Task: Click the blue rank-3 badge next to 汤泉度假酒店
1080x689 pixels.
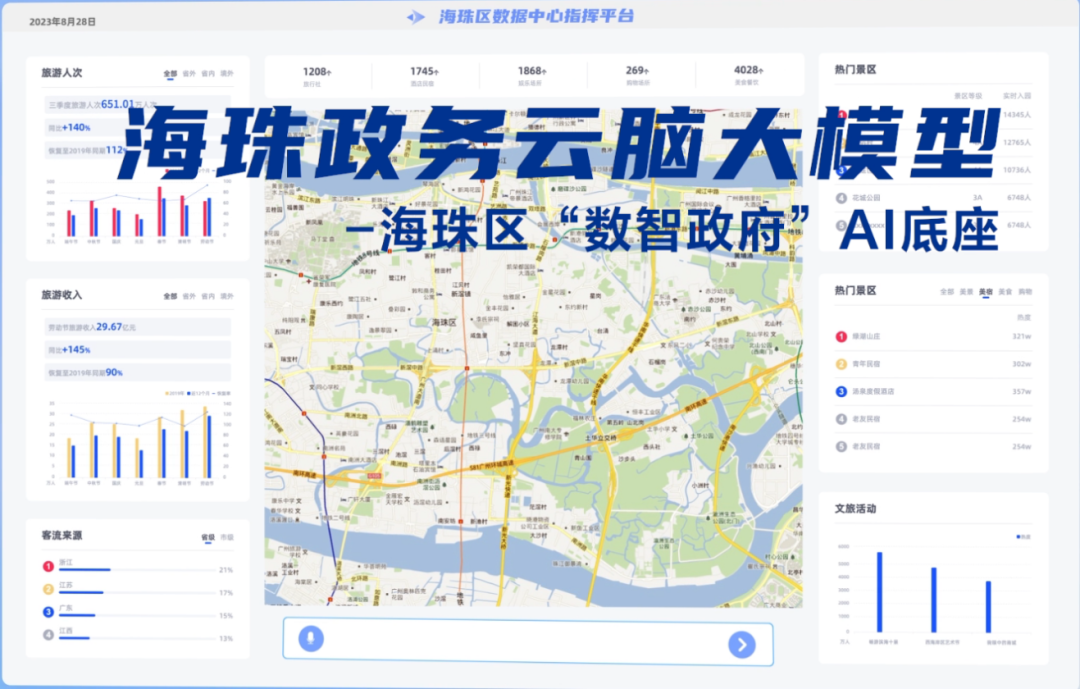Action: 841,391
